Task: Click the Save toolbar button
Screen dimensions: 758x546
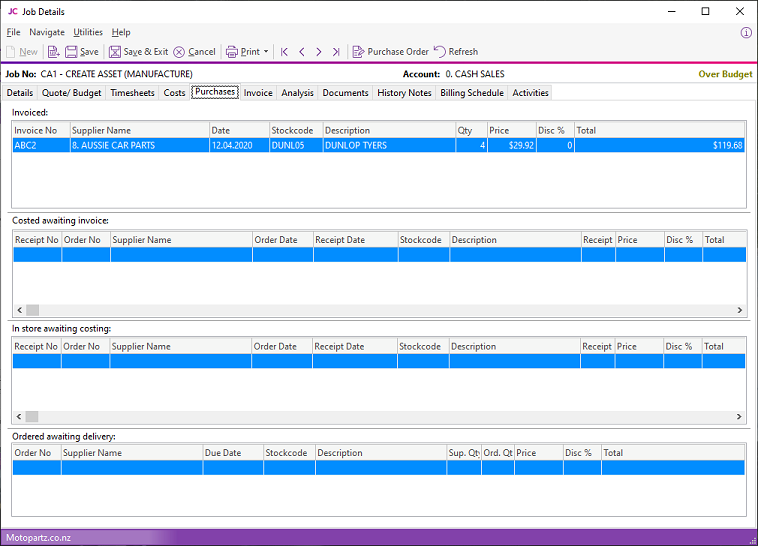Action: coord(82,52)
